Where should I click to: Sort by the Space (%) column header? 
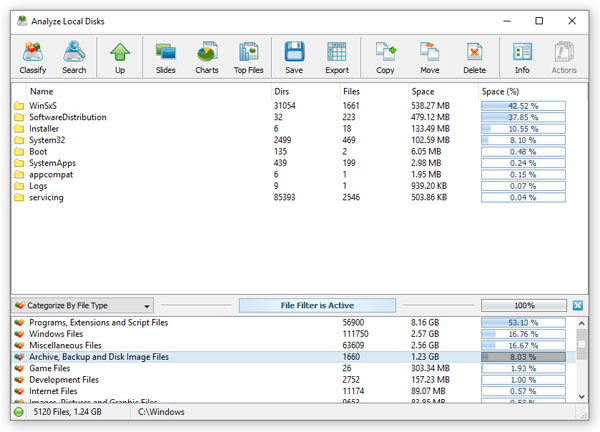(500, 91)
